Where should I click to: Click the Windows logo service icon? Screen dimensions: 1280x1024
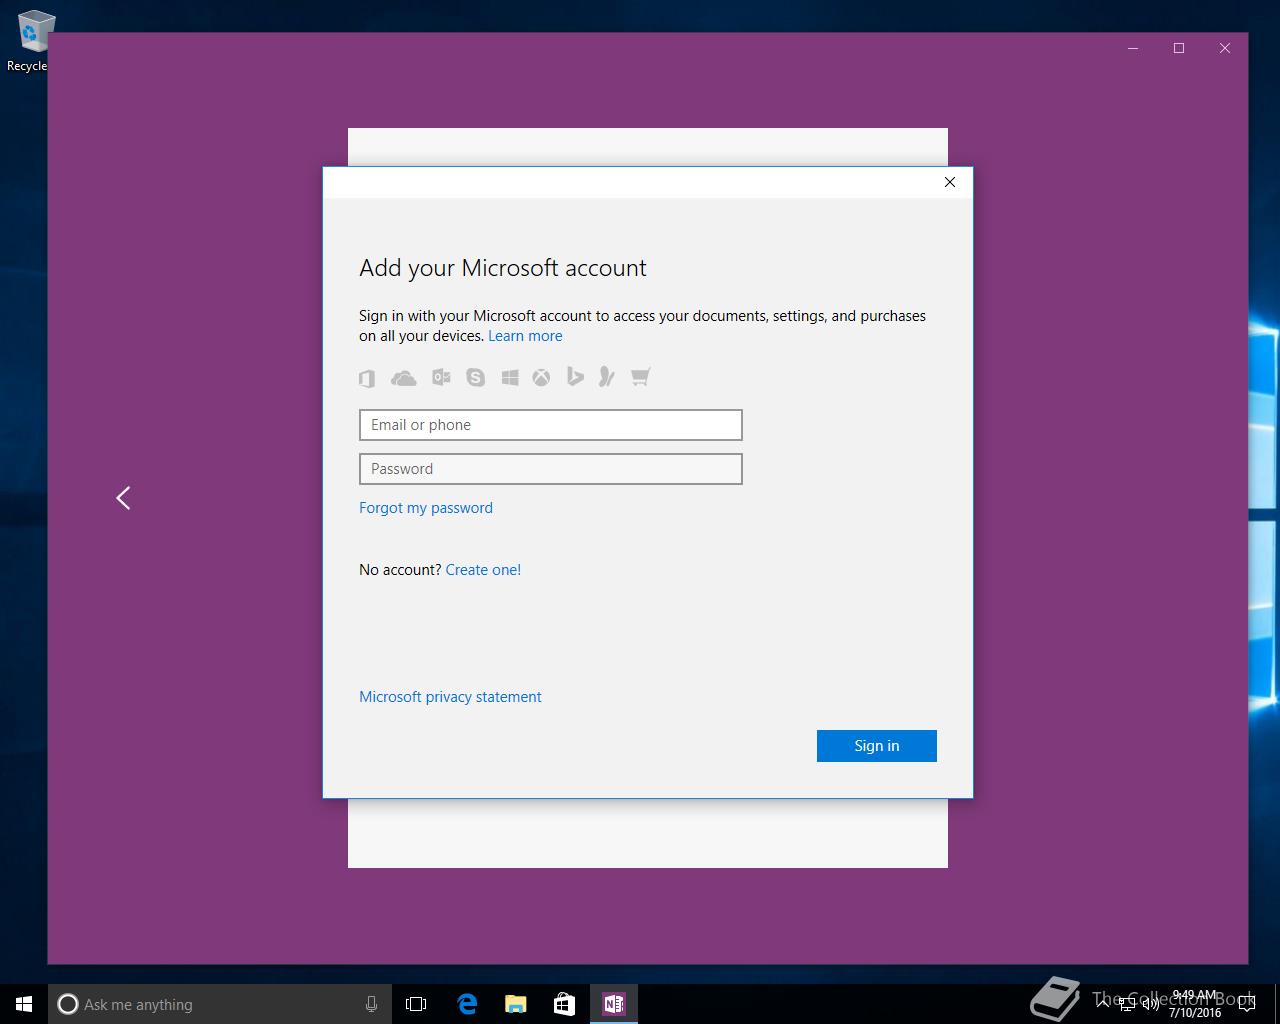pyautogui.click(x=510, y=377)
